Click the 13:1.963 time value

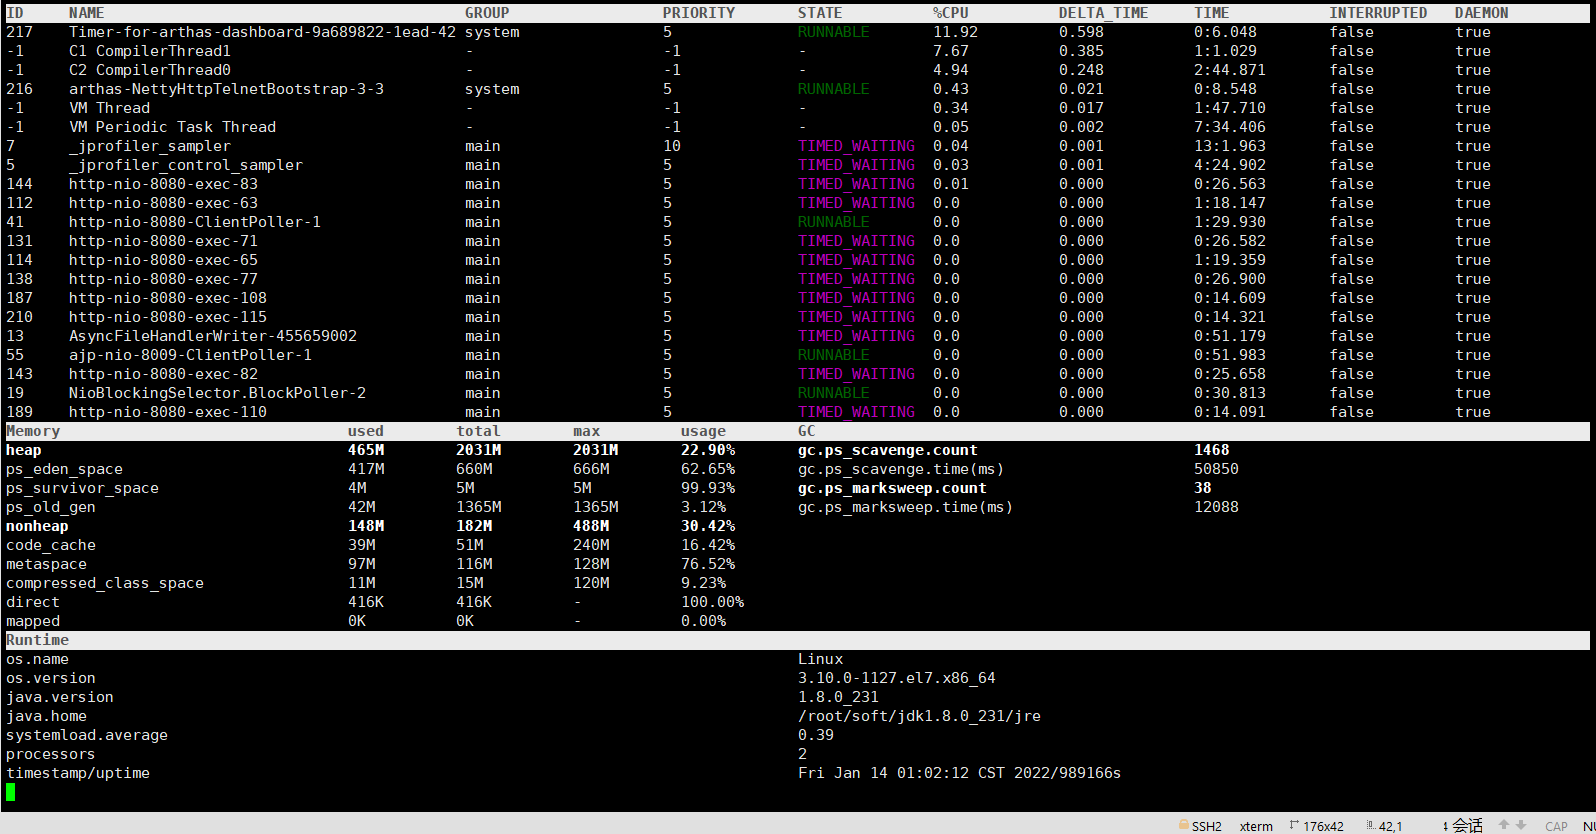1230,146
